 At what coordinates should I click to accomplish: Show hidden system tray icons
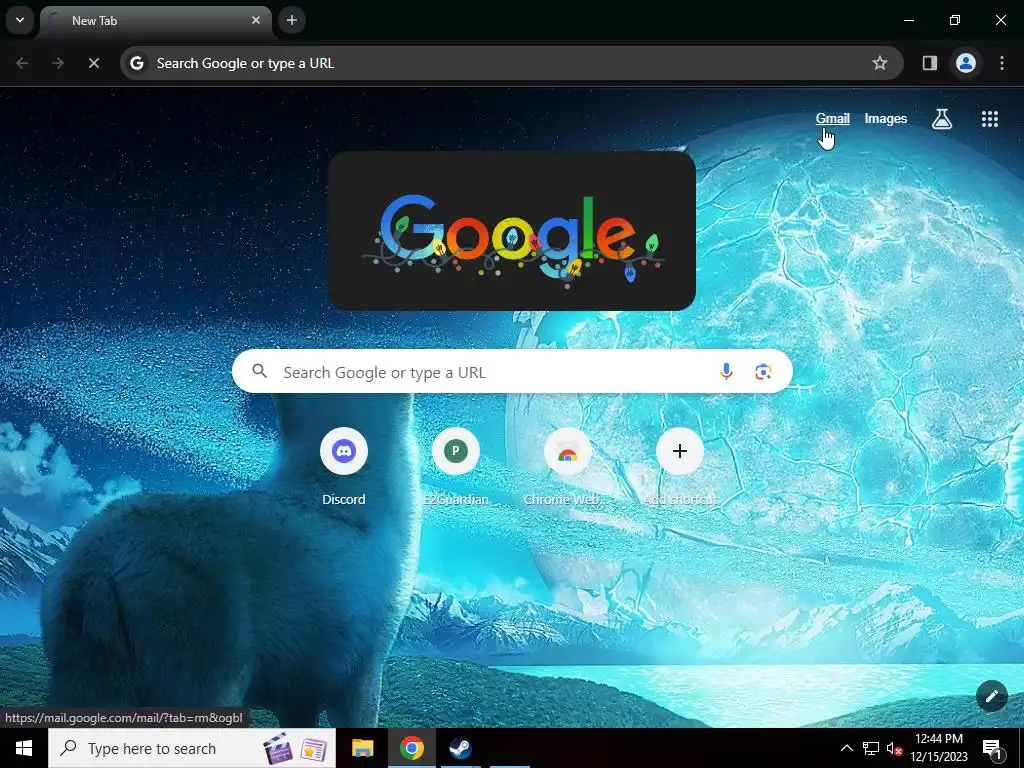coord(846,748)
